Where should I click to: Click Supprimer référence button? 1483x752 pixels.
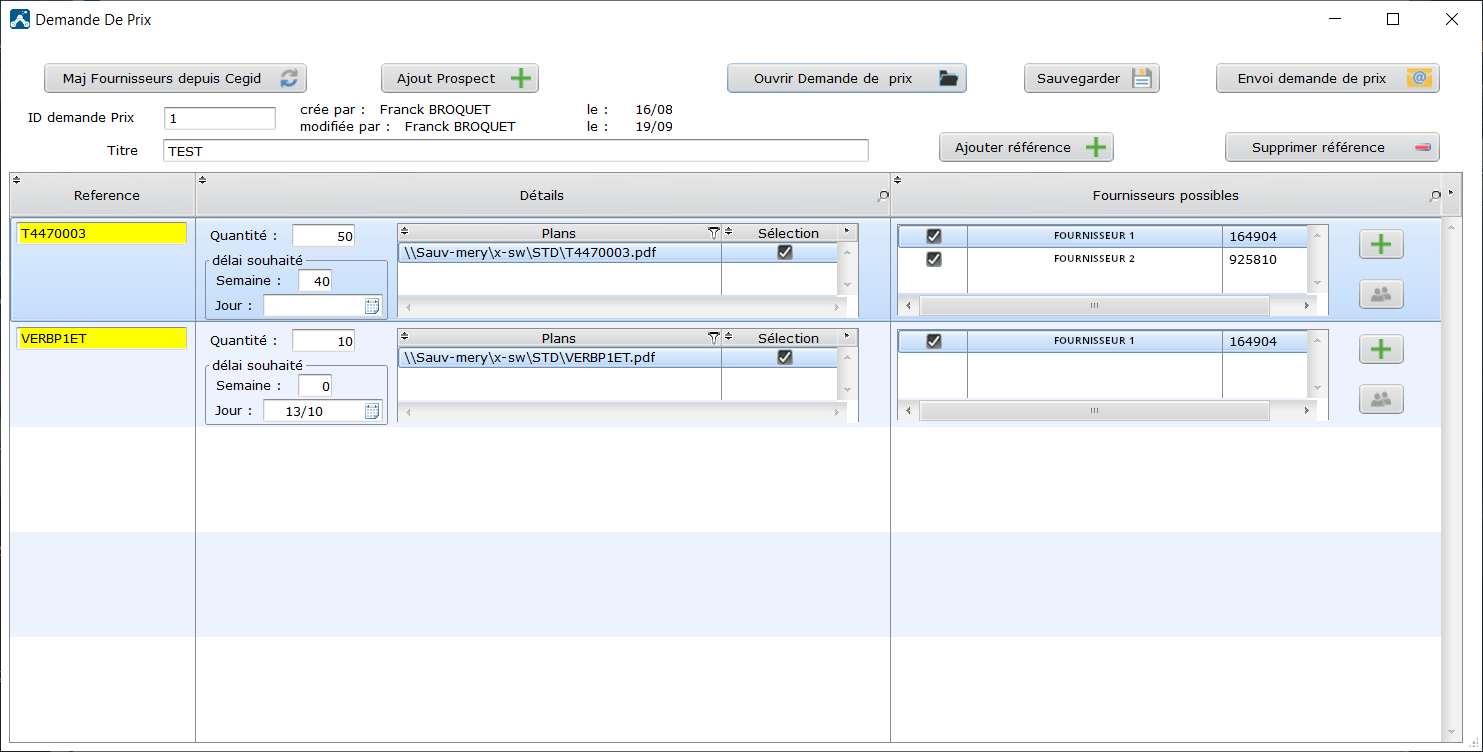[x=1332, y=147]
